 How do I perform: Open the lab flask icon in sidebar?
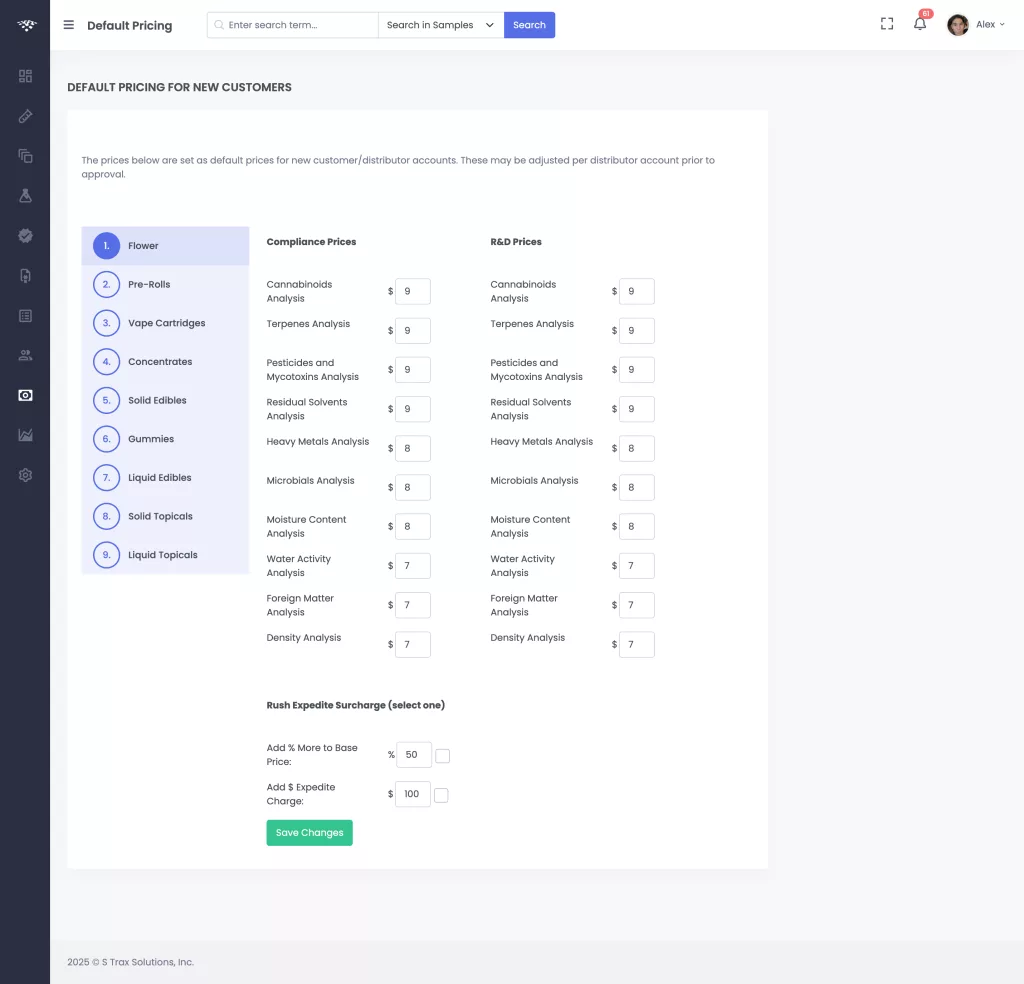(25, 196)
